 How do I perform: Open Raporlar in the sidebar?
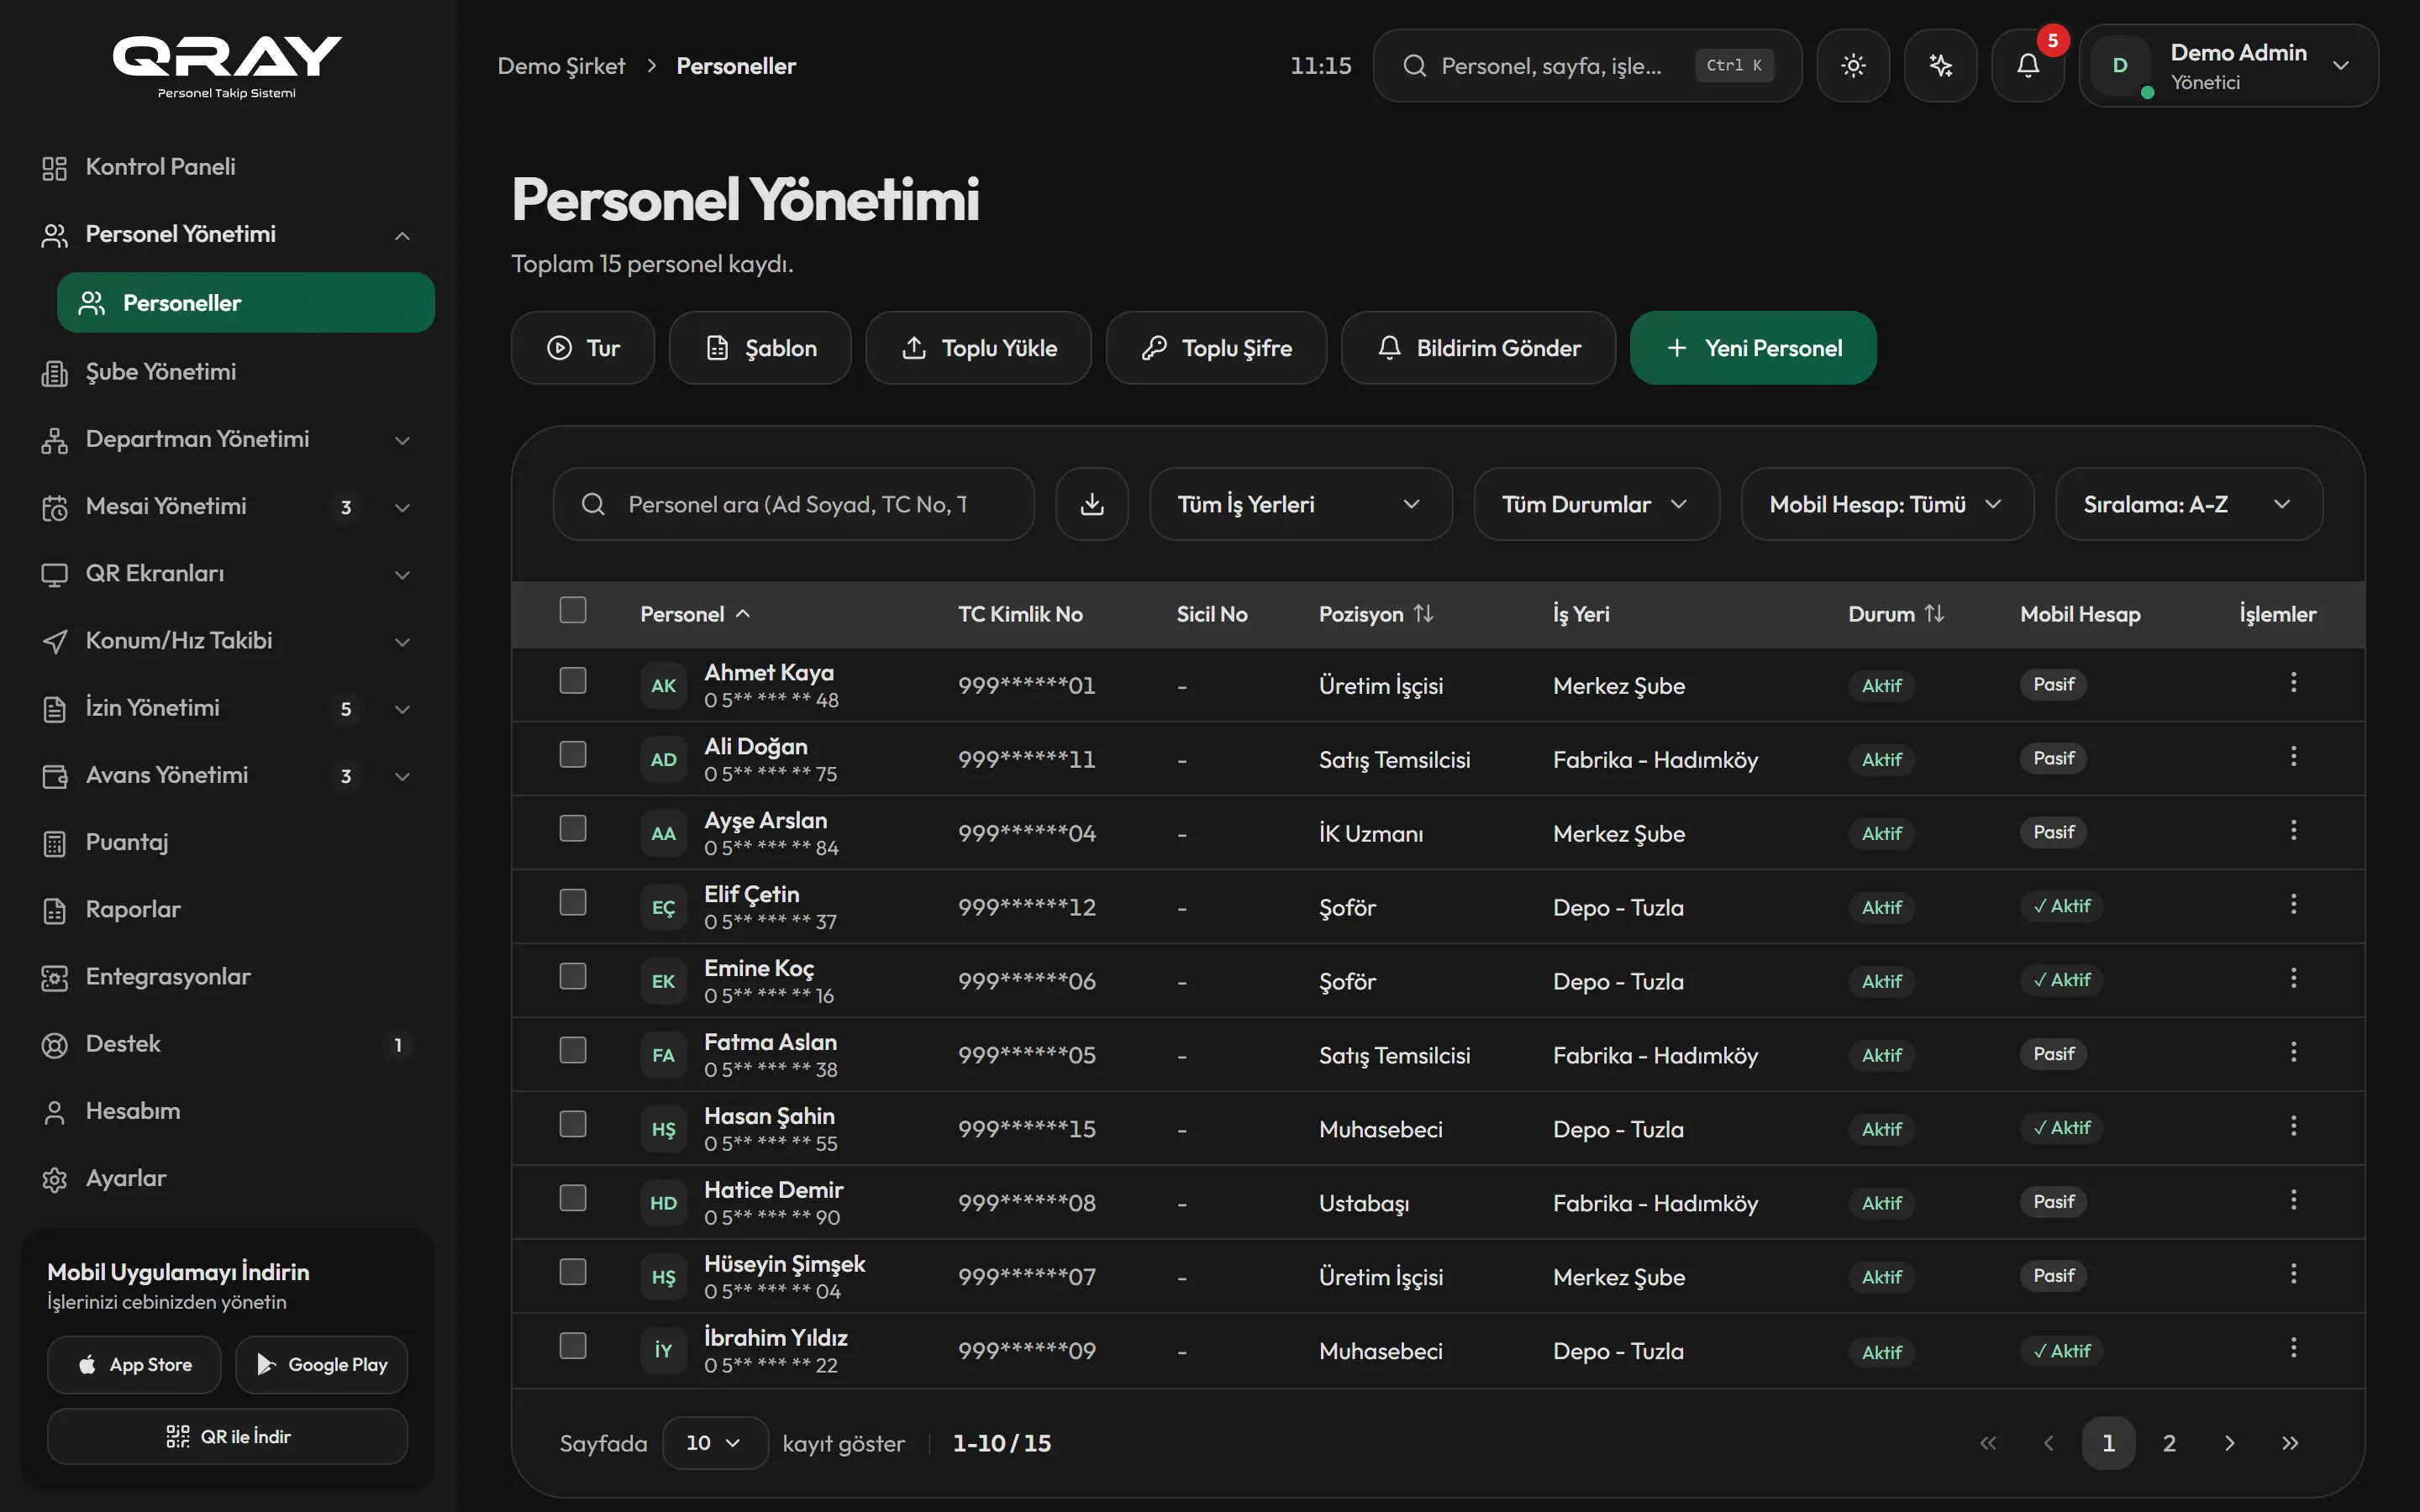228,910
